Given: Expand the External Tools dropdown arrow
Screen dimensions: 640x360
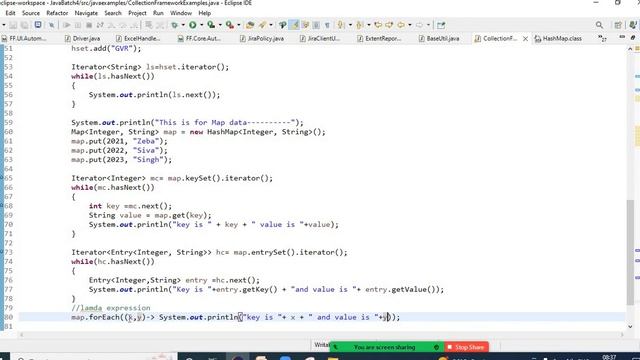Looking at the screenshot, I should pos(239,25).
